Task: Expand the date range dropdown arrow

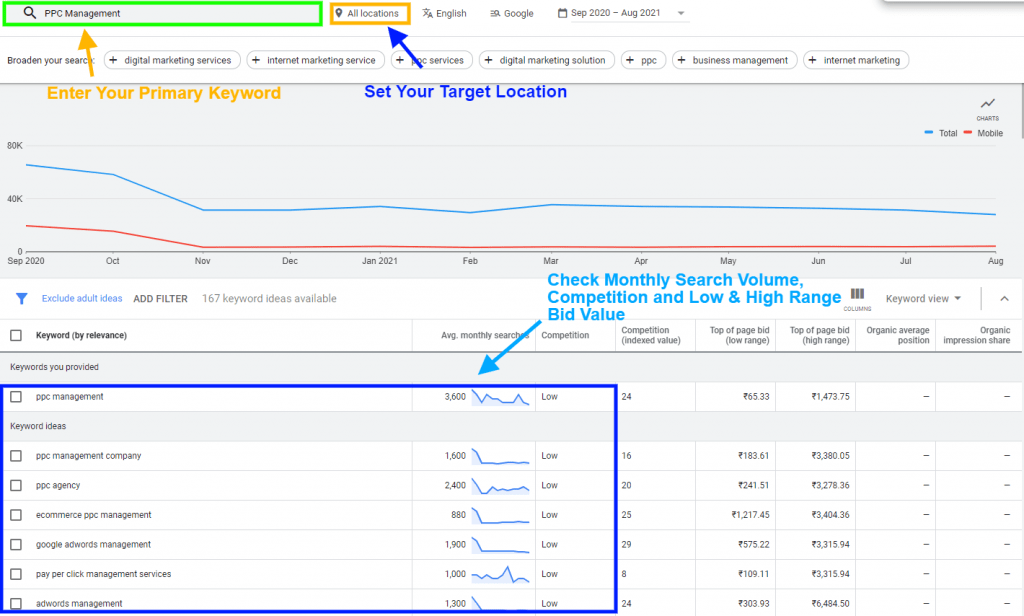Action: coord(682,14)
